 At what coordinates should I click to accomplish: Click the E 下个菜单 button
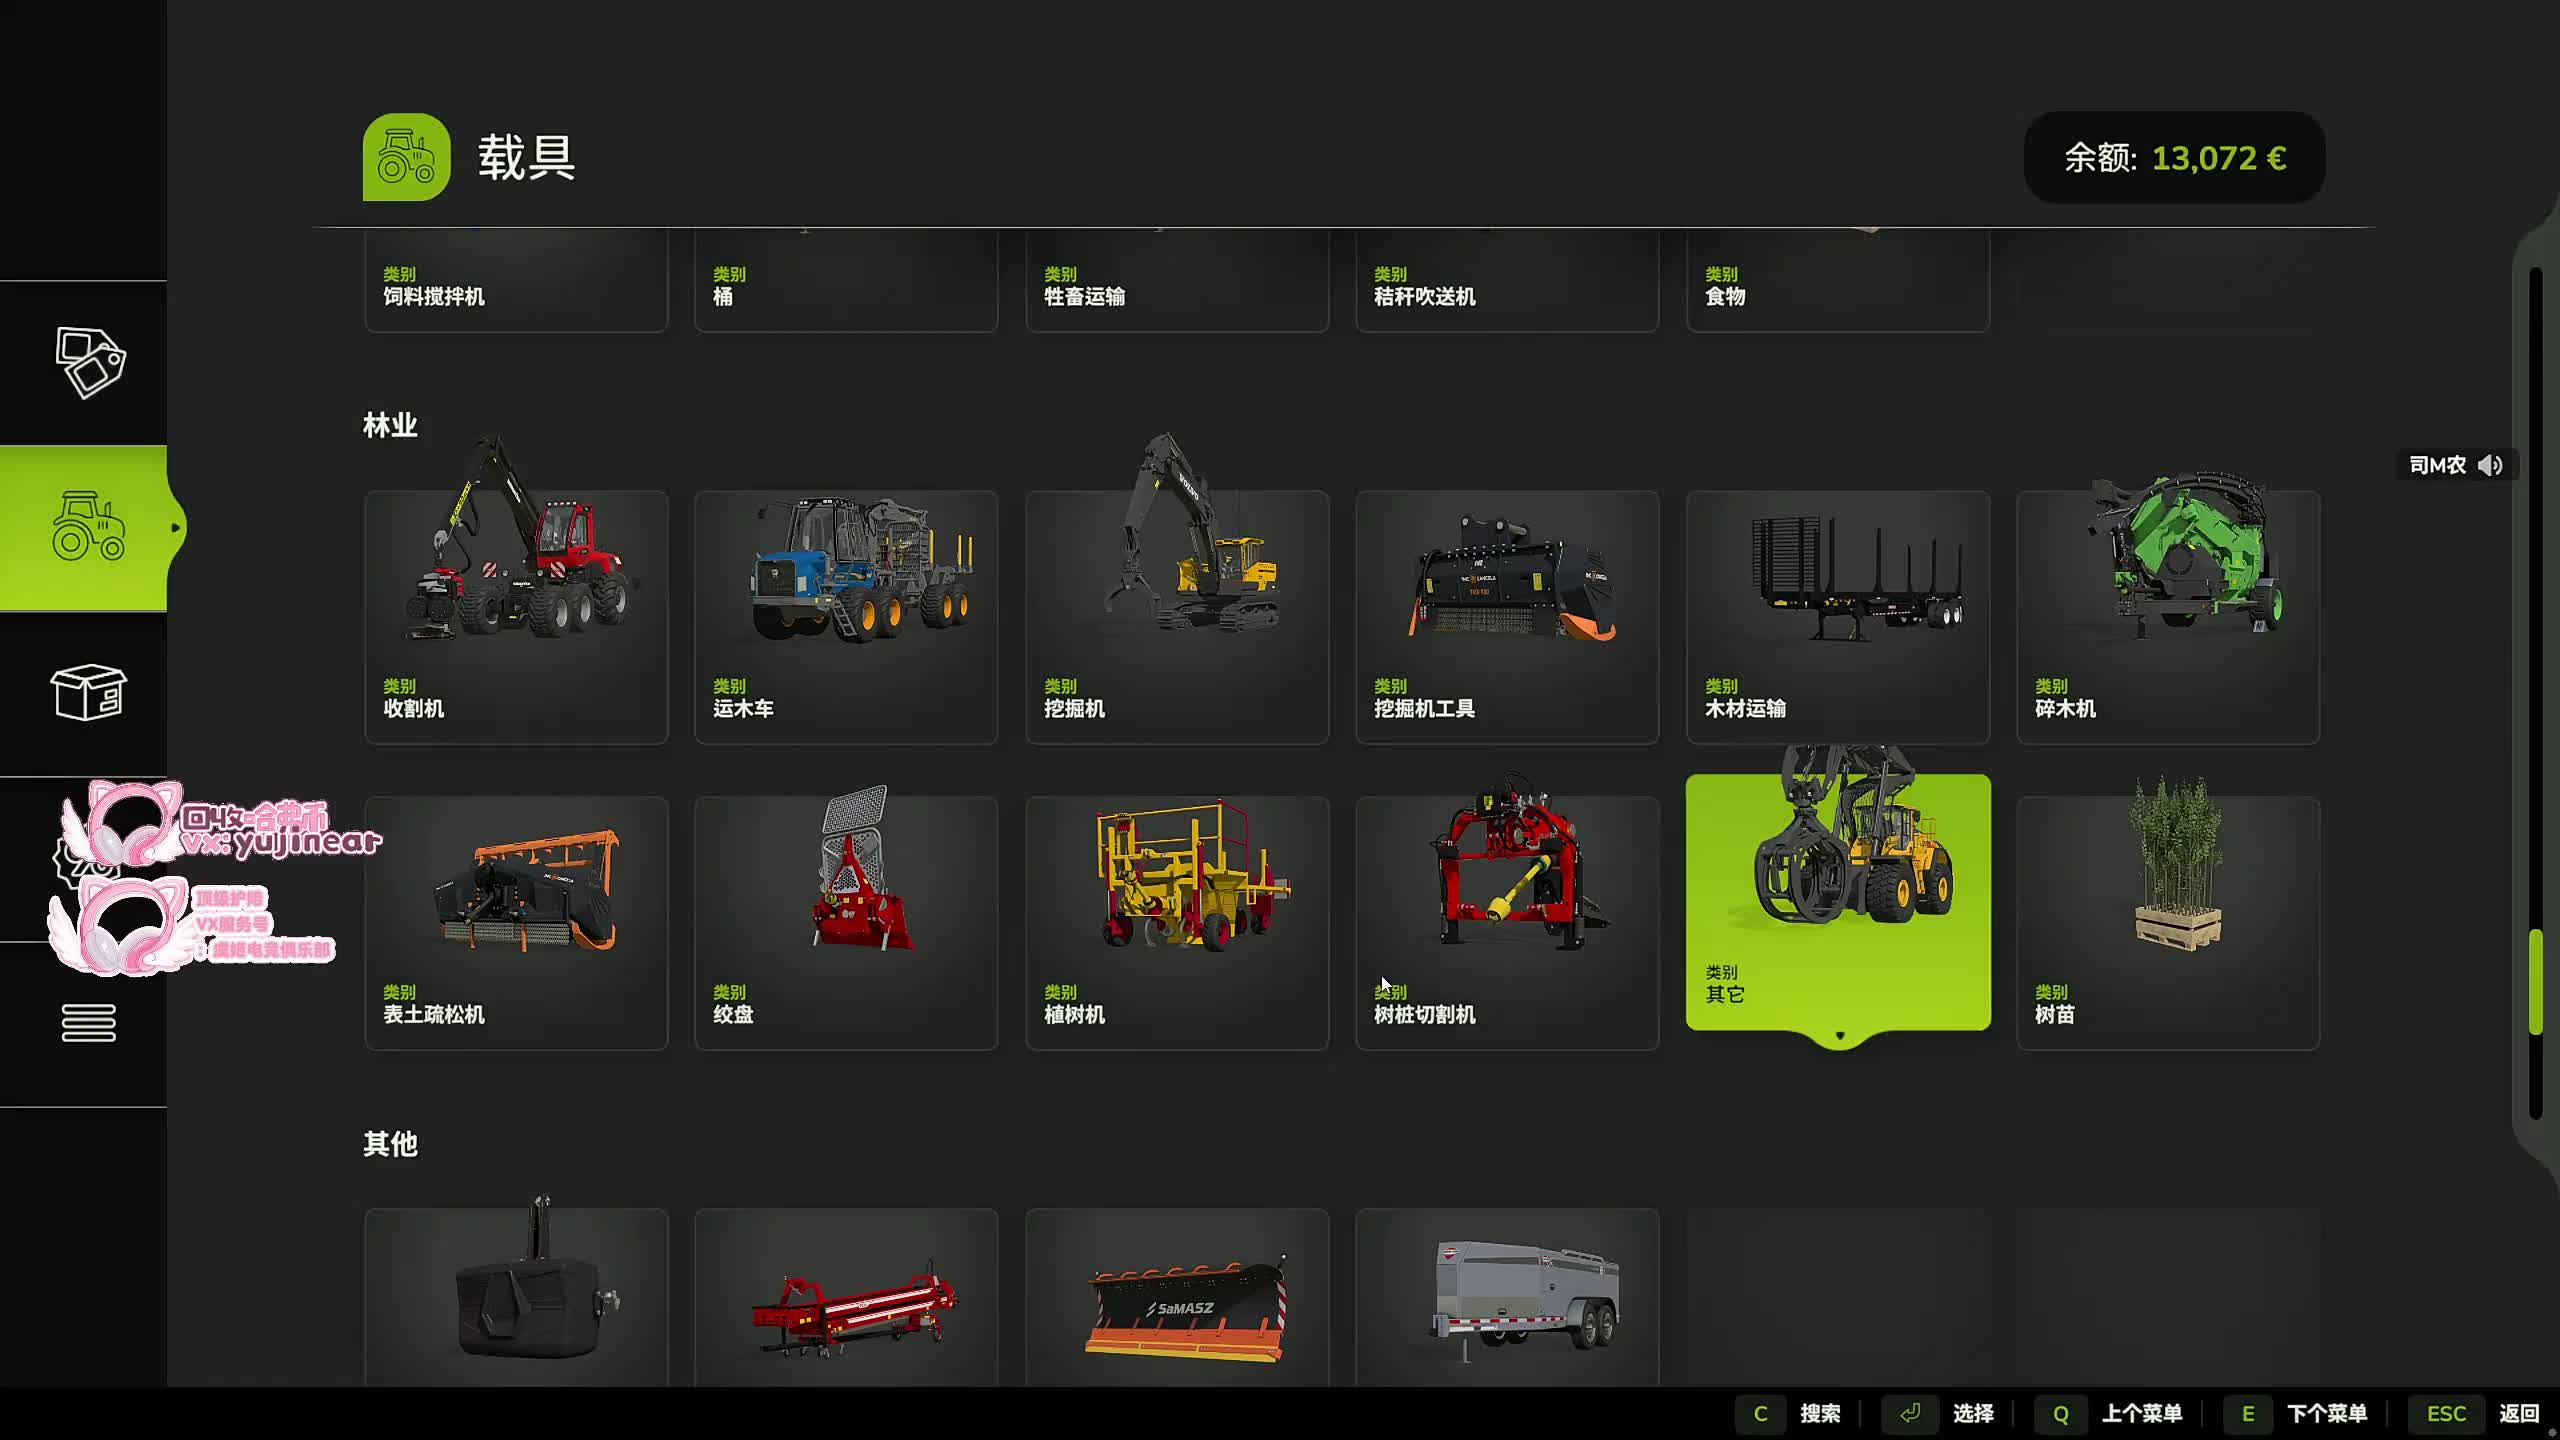[2295, 1413]
